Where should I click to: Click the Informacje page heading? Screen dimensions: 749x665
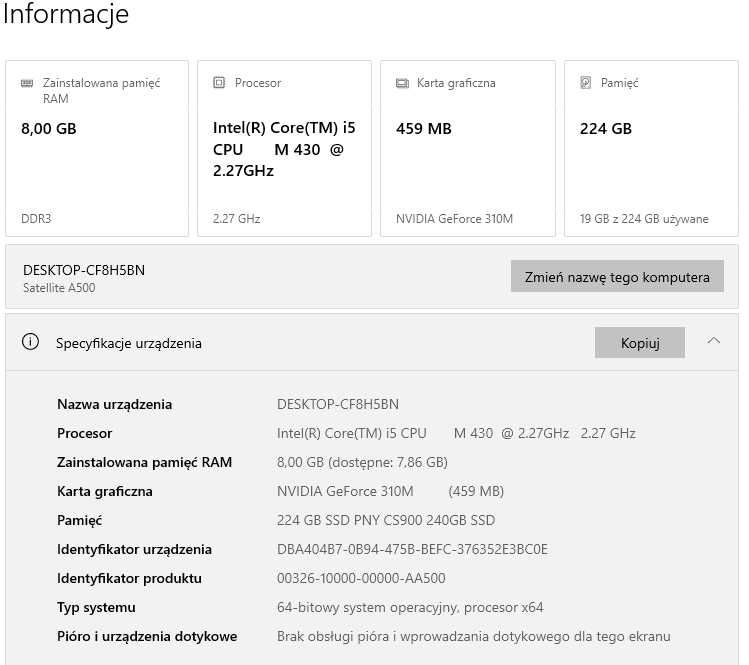pyautogui.click(x=66, y=15)
